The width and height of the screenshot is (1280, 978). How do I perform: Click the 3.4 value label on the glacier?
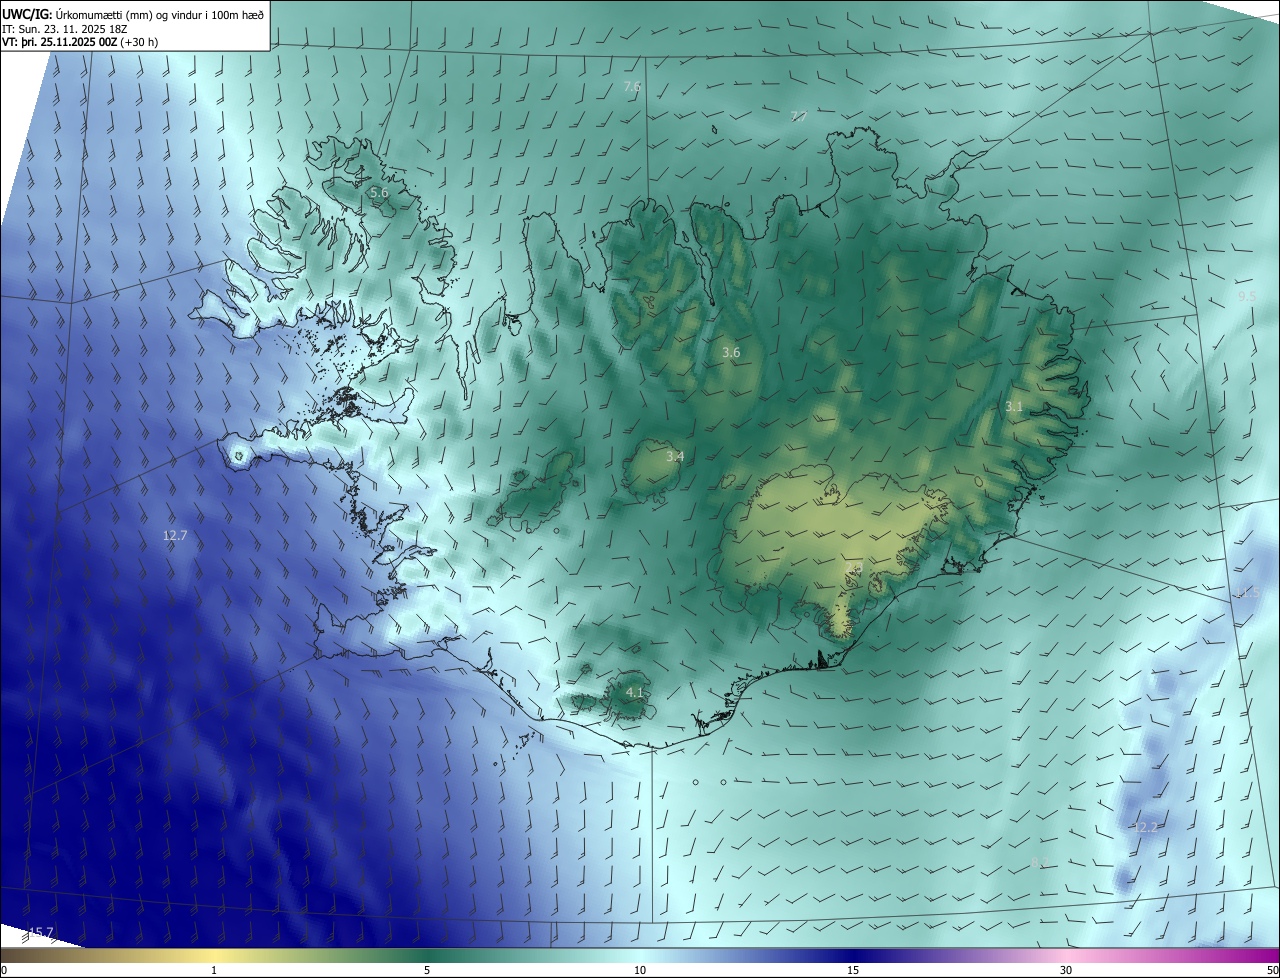coord(675,456)
